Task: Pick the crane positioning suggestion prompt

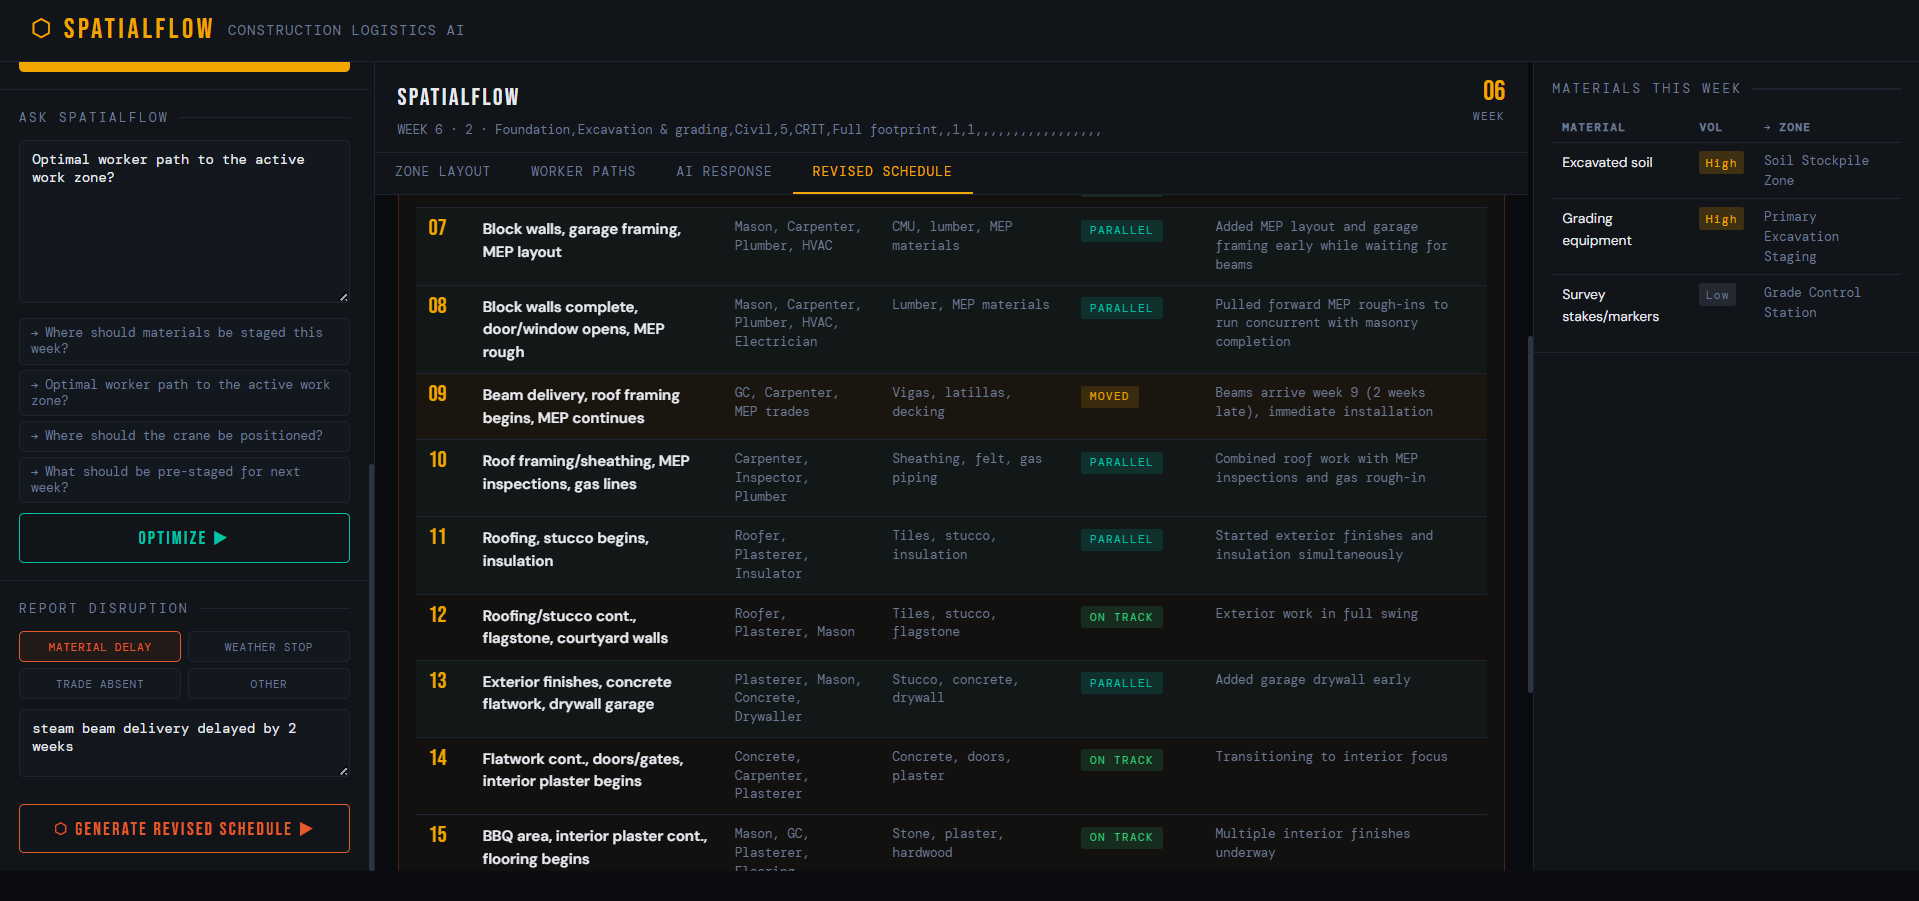Action: [184, 436]
